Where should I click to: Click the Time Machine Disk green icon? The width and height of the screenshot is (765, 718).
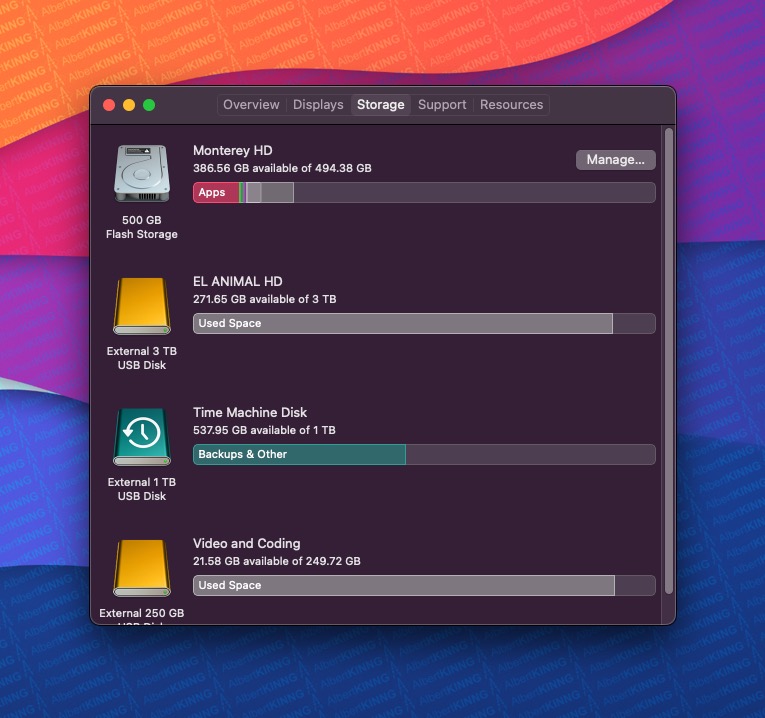click(141, 437)
